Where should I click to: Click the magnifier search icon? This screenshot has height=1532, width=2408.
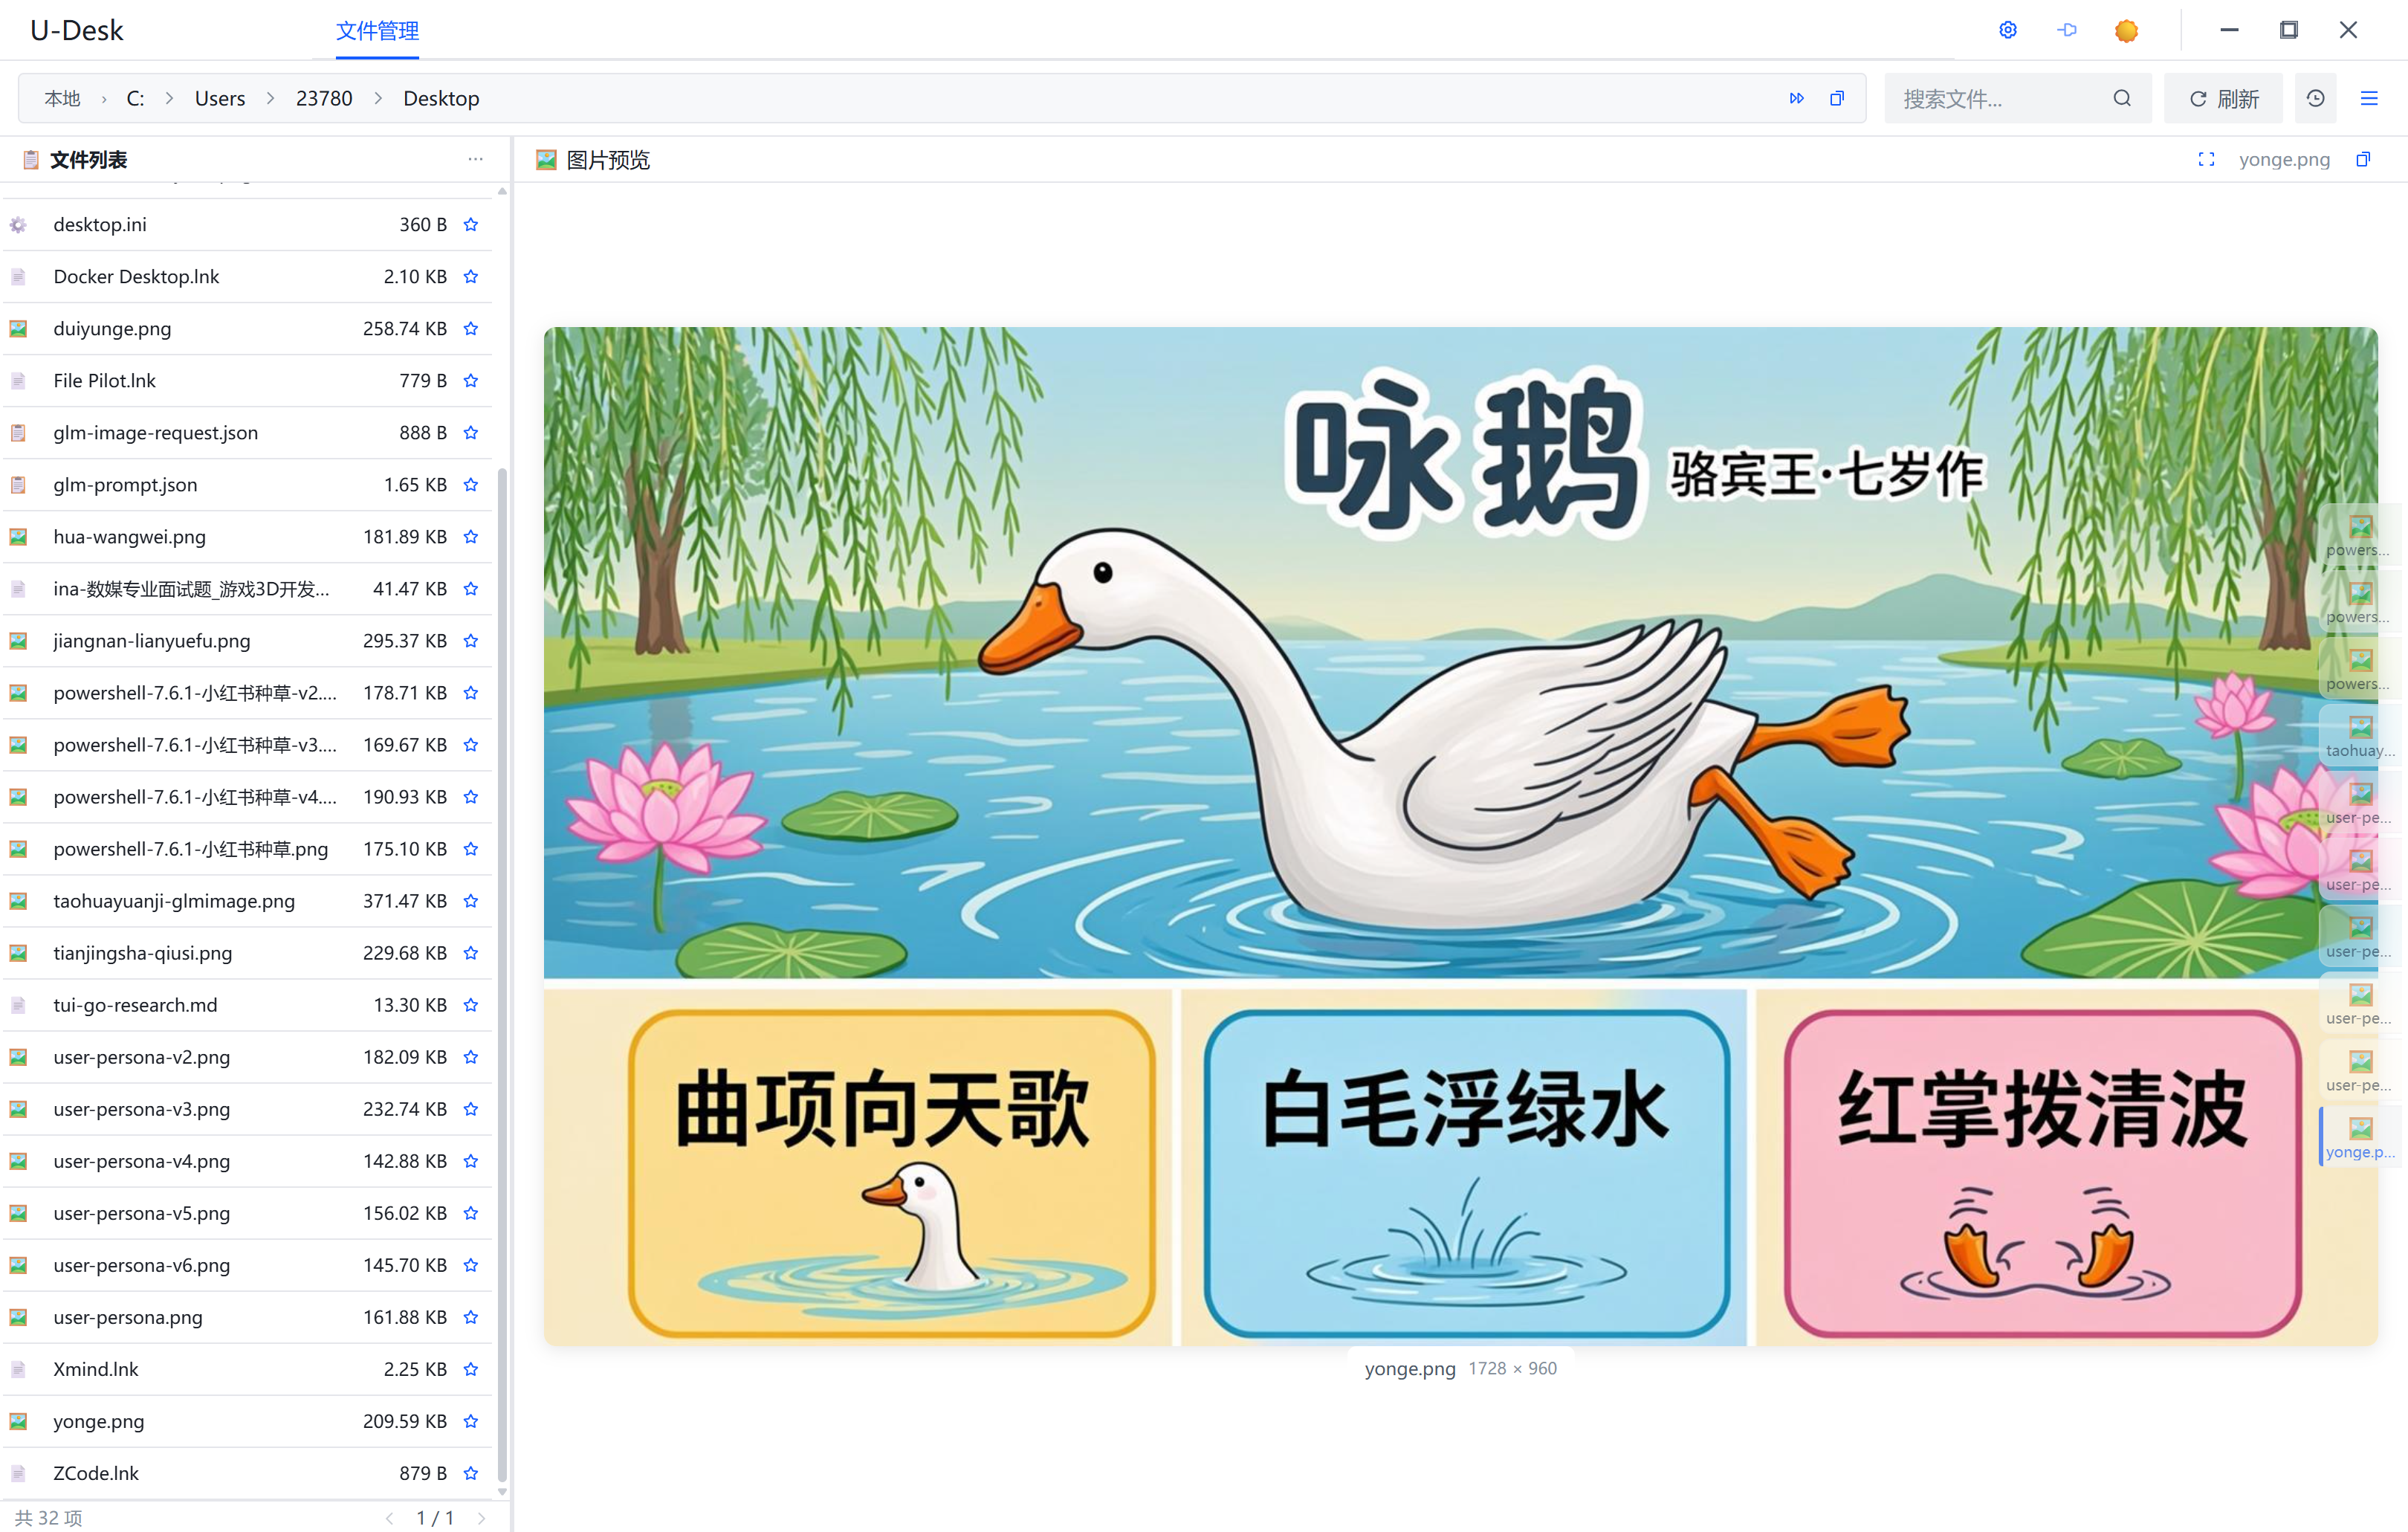click(x=2122, y=98)
